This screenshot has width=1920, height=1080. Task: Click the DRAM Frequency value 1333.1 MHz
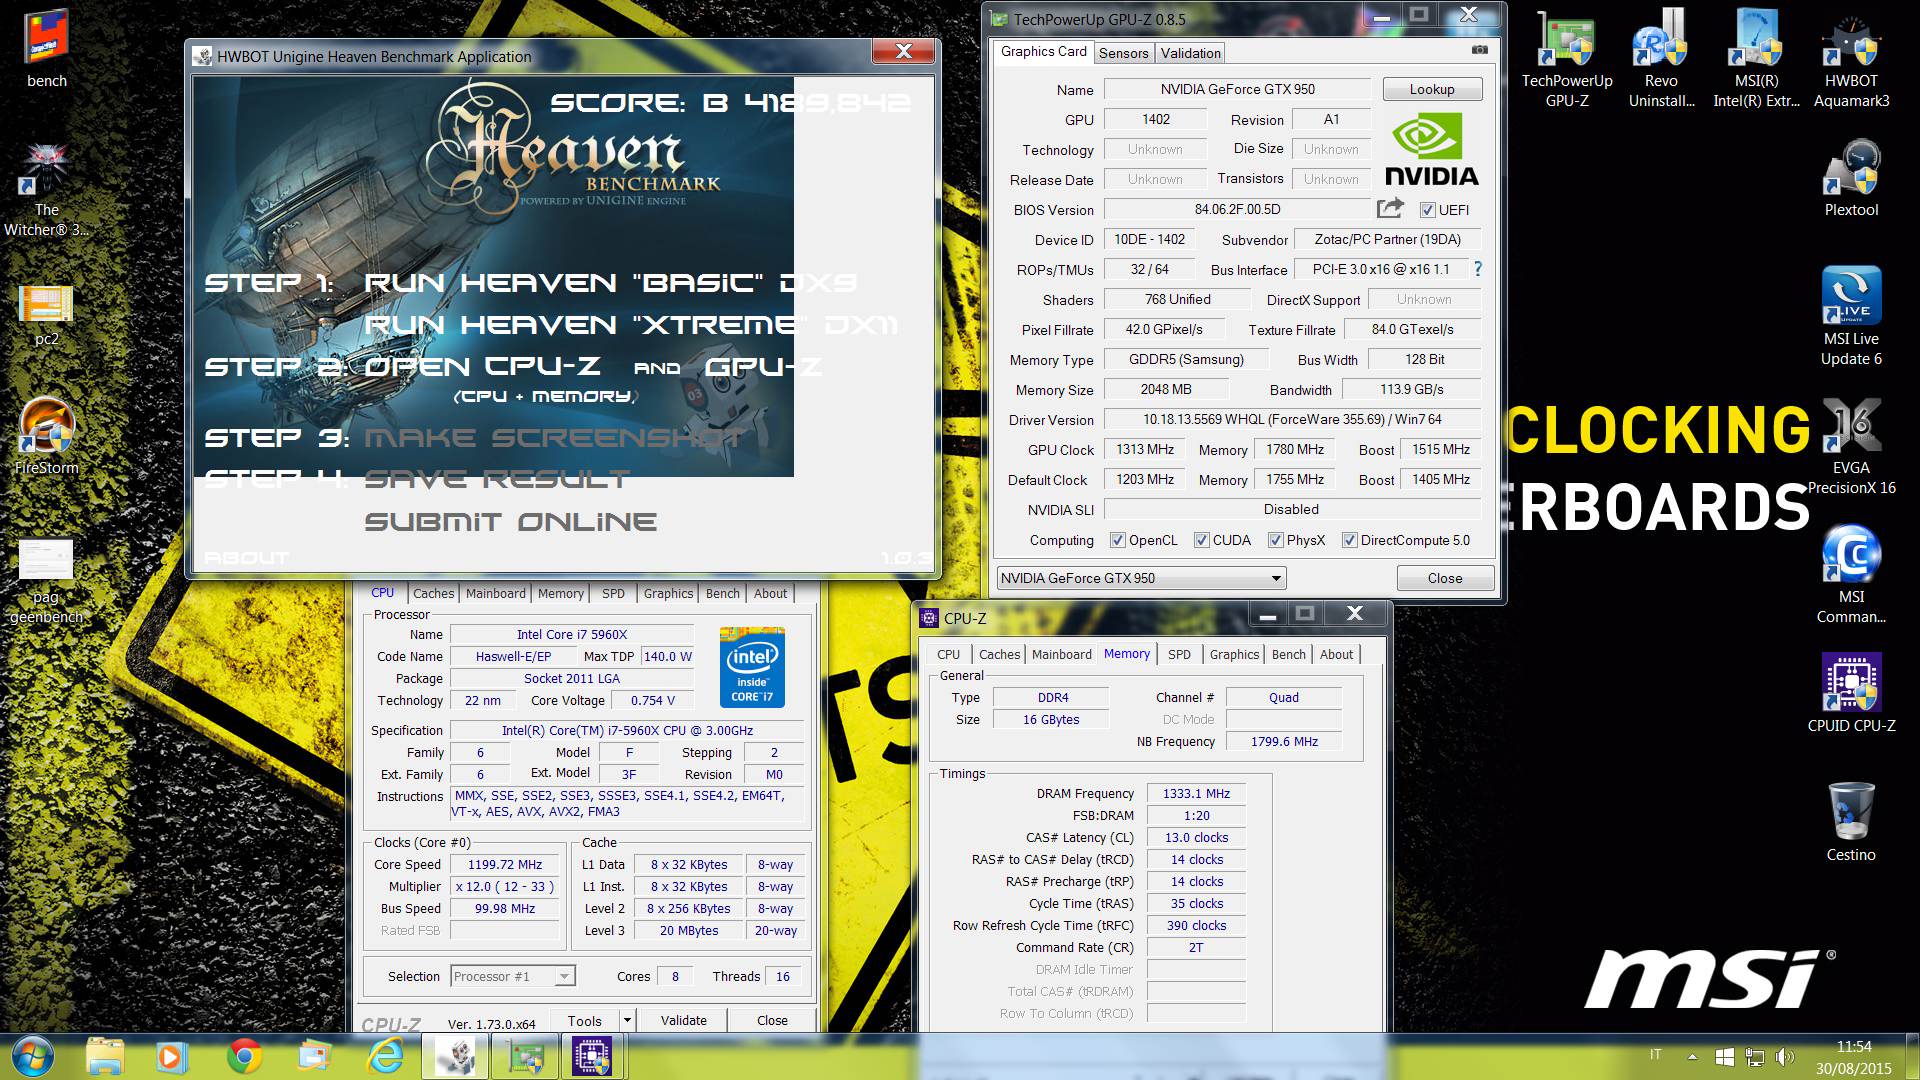[x=1196, y=793]
